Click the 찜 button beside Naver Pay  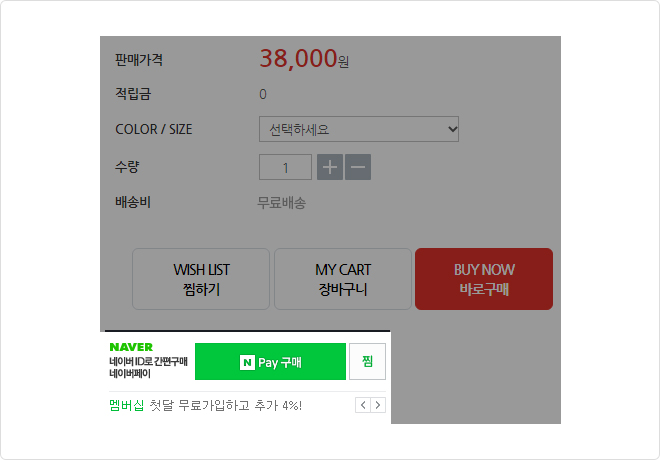[367, 362]
